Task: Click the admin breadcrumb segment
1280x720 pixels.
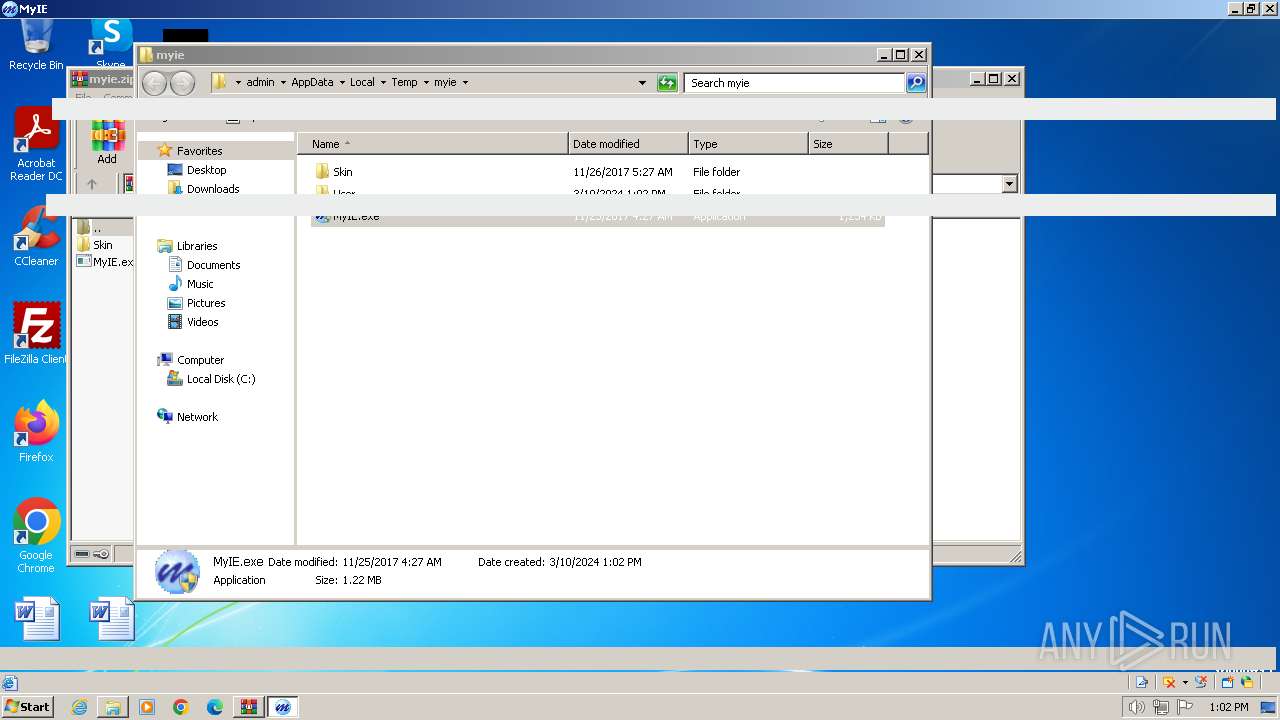Action: tap(260, 82)
